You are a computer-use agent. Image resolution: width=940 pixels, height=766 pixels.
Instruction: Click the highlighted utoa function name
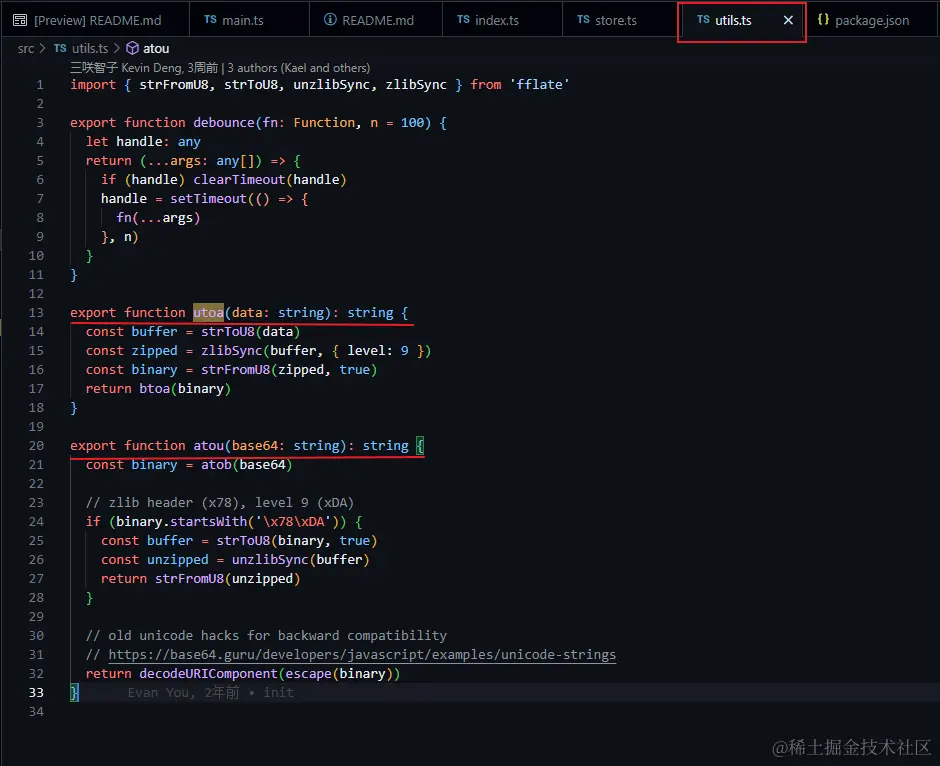click(x=208, y=312)
